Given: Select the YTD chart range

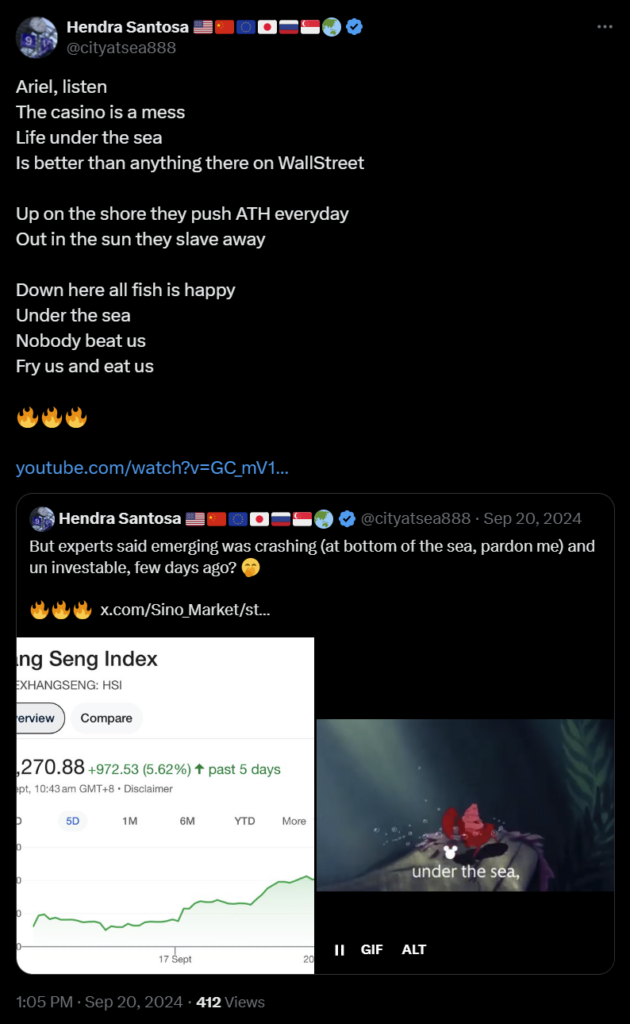Looking at the screenshot, I should pos(245,821).
